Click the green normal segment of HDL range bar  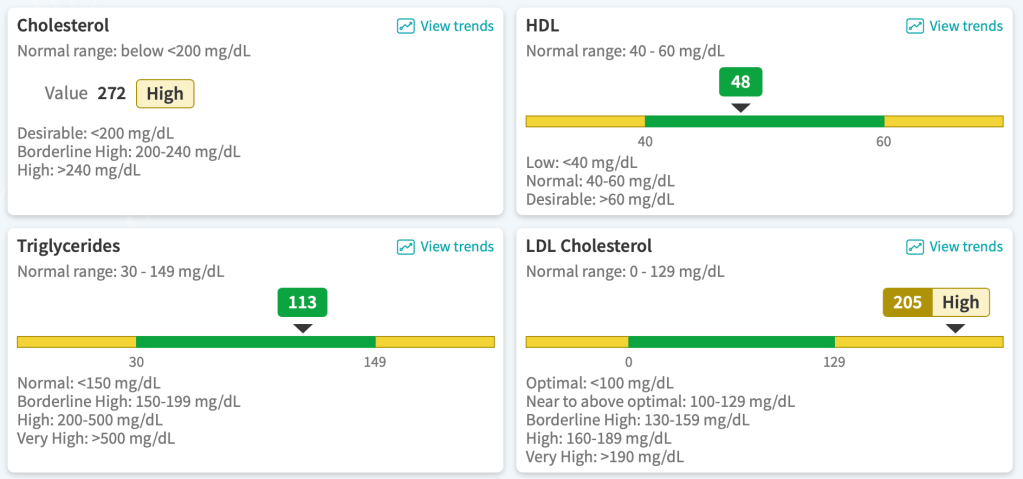tap(764, 121)
